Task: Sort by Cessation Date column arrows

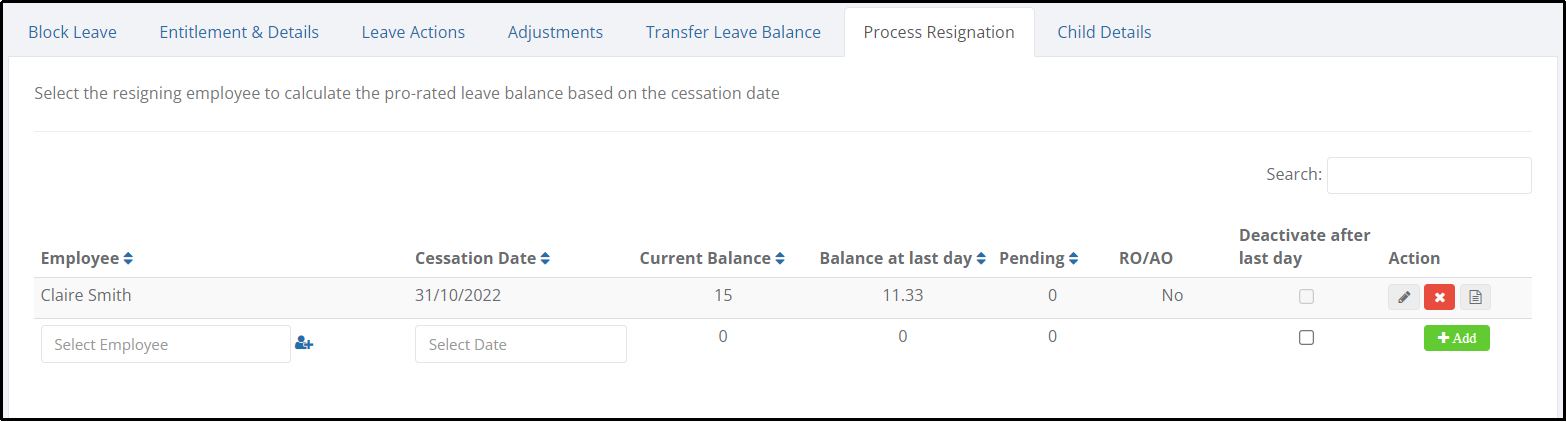Action: [x=545, y=259]
